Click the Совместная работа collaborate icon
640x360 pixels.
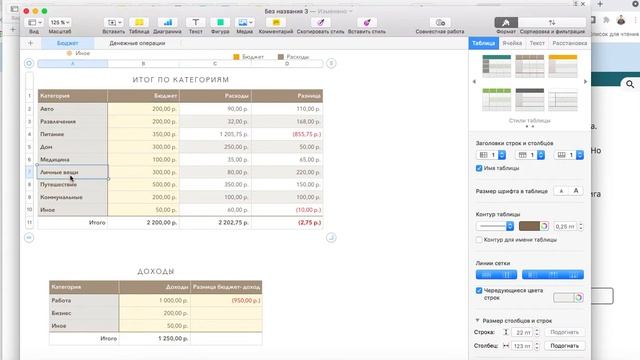(440, 22)
